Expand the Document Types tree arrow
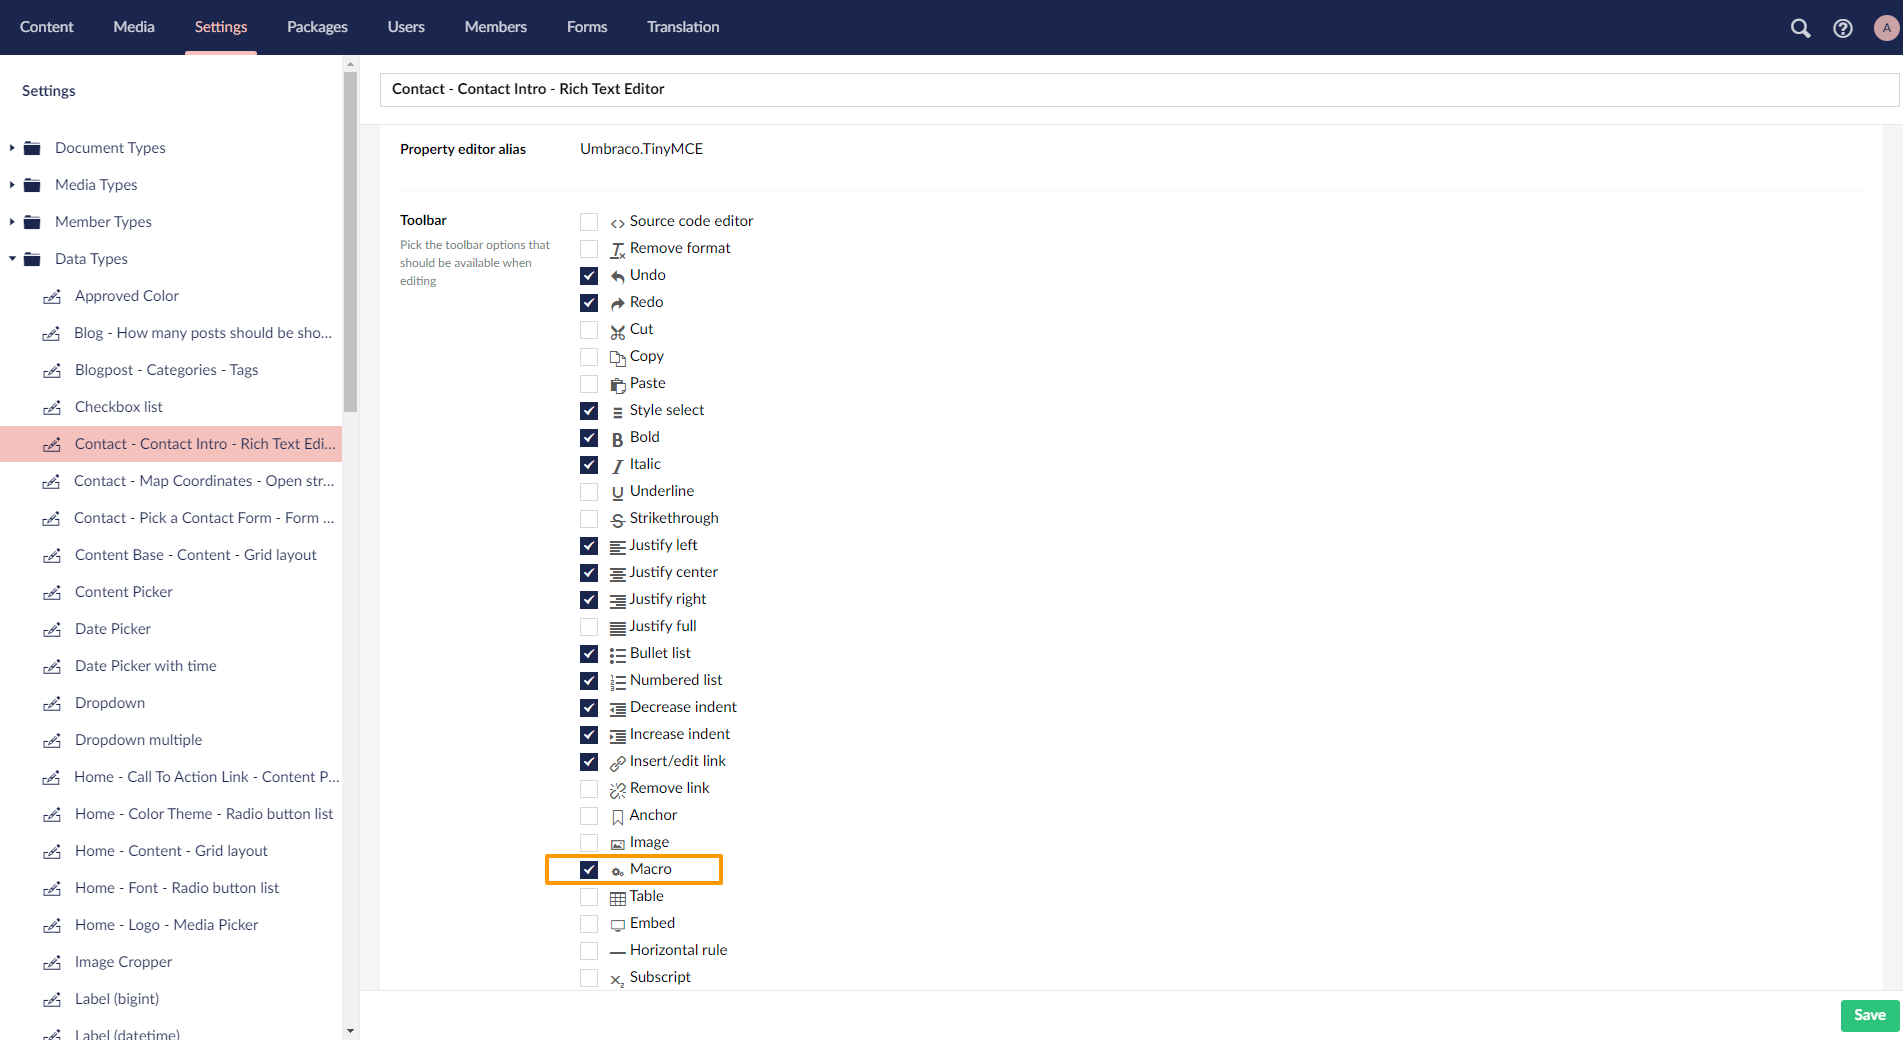Image resolution: width=1903 pixels, height=1040 pixels. click(x=12, y=148)
